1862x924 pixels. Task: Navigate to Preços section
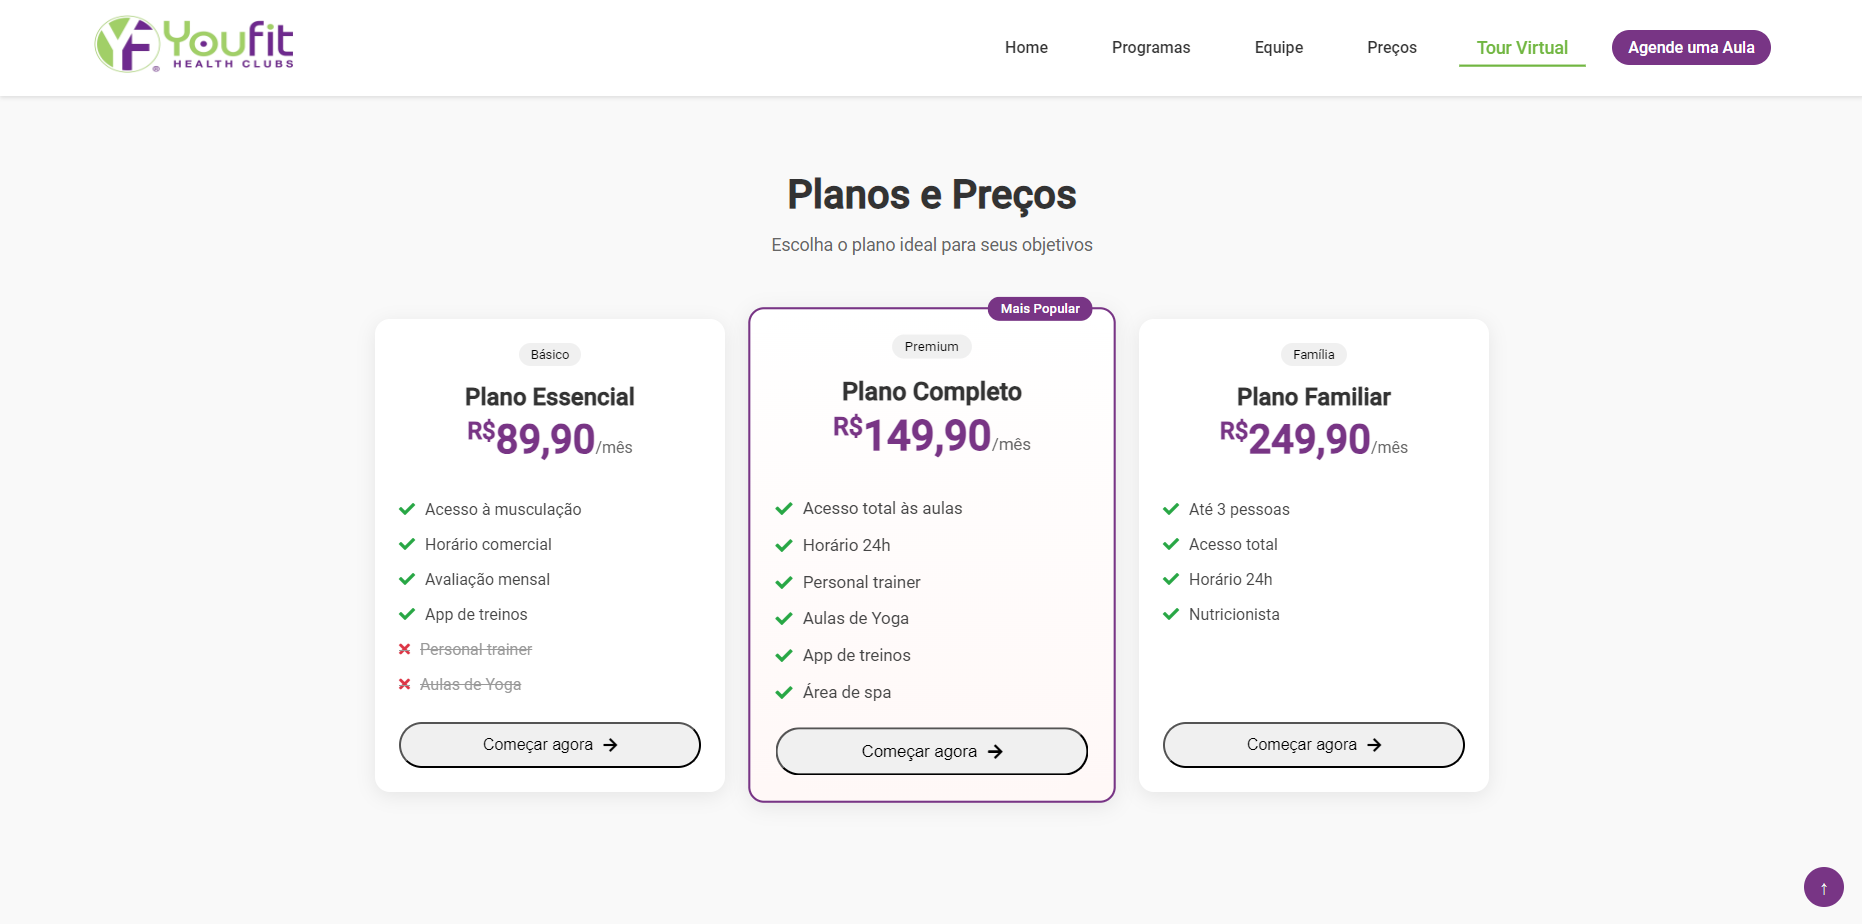coord(1391,47)
